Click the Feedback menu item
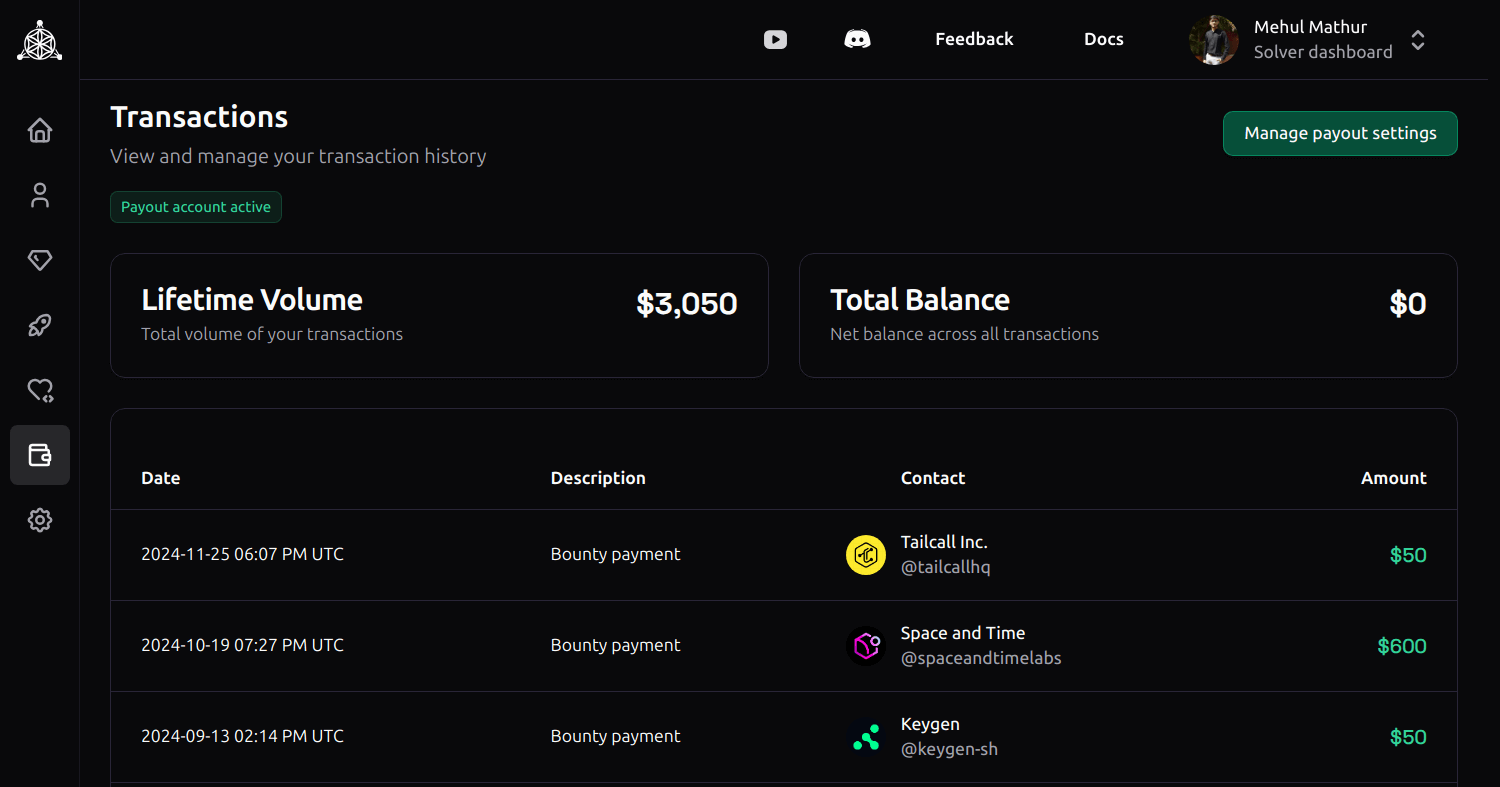 click(974, 39)
